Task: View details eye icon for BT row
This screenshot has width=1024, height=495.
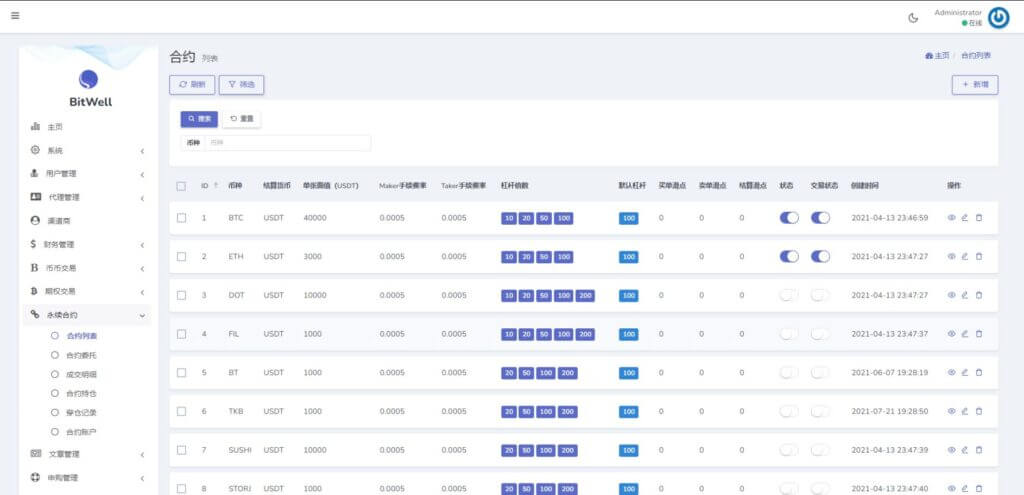Action: click(x=952, y=372)
